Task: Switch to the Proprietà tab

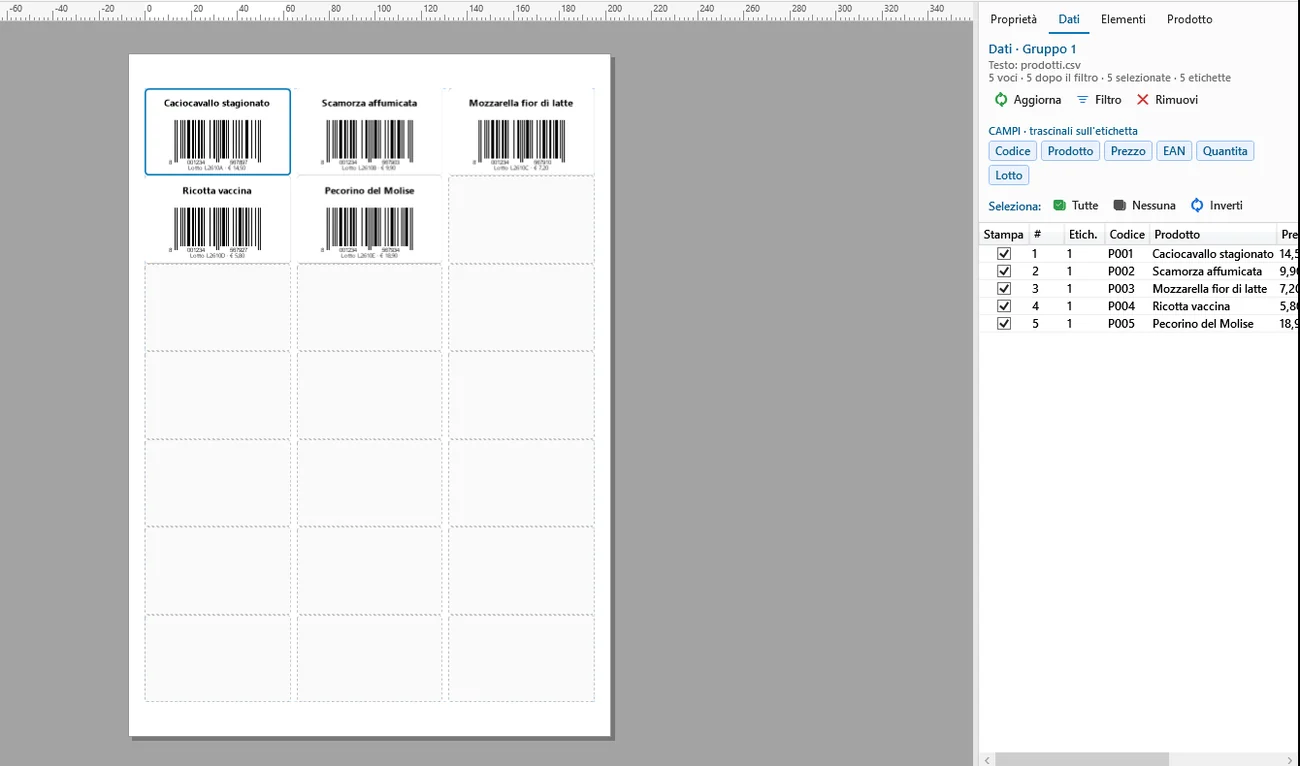Action: click(1013, 20)
